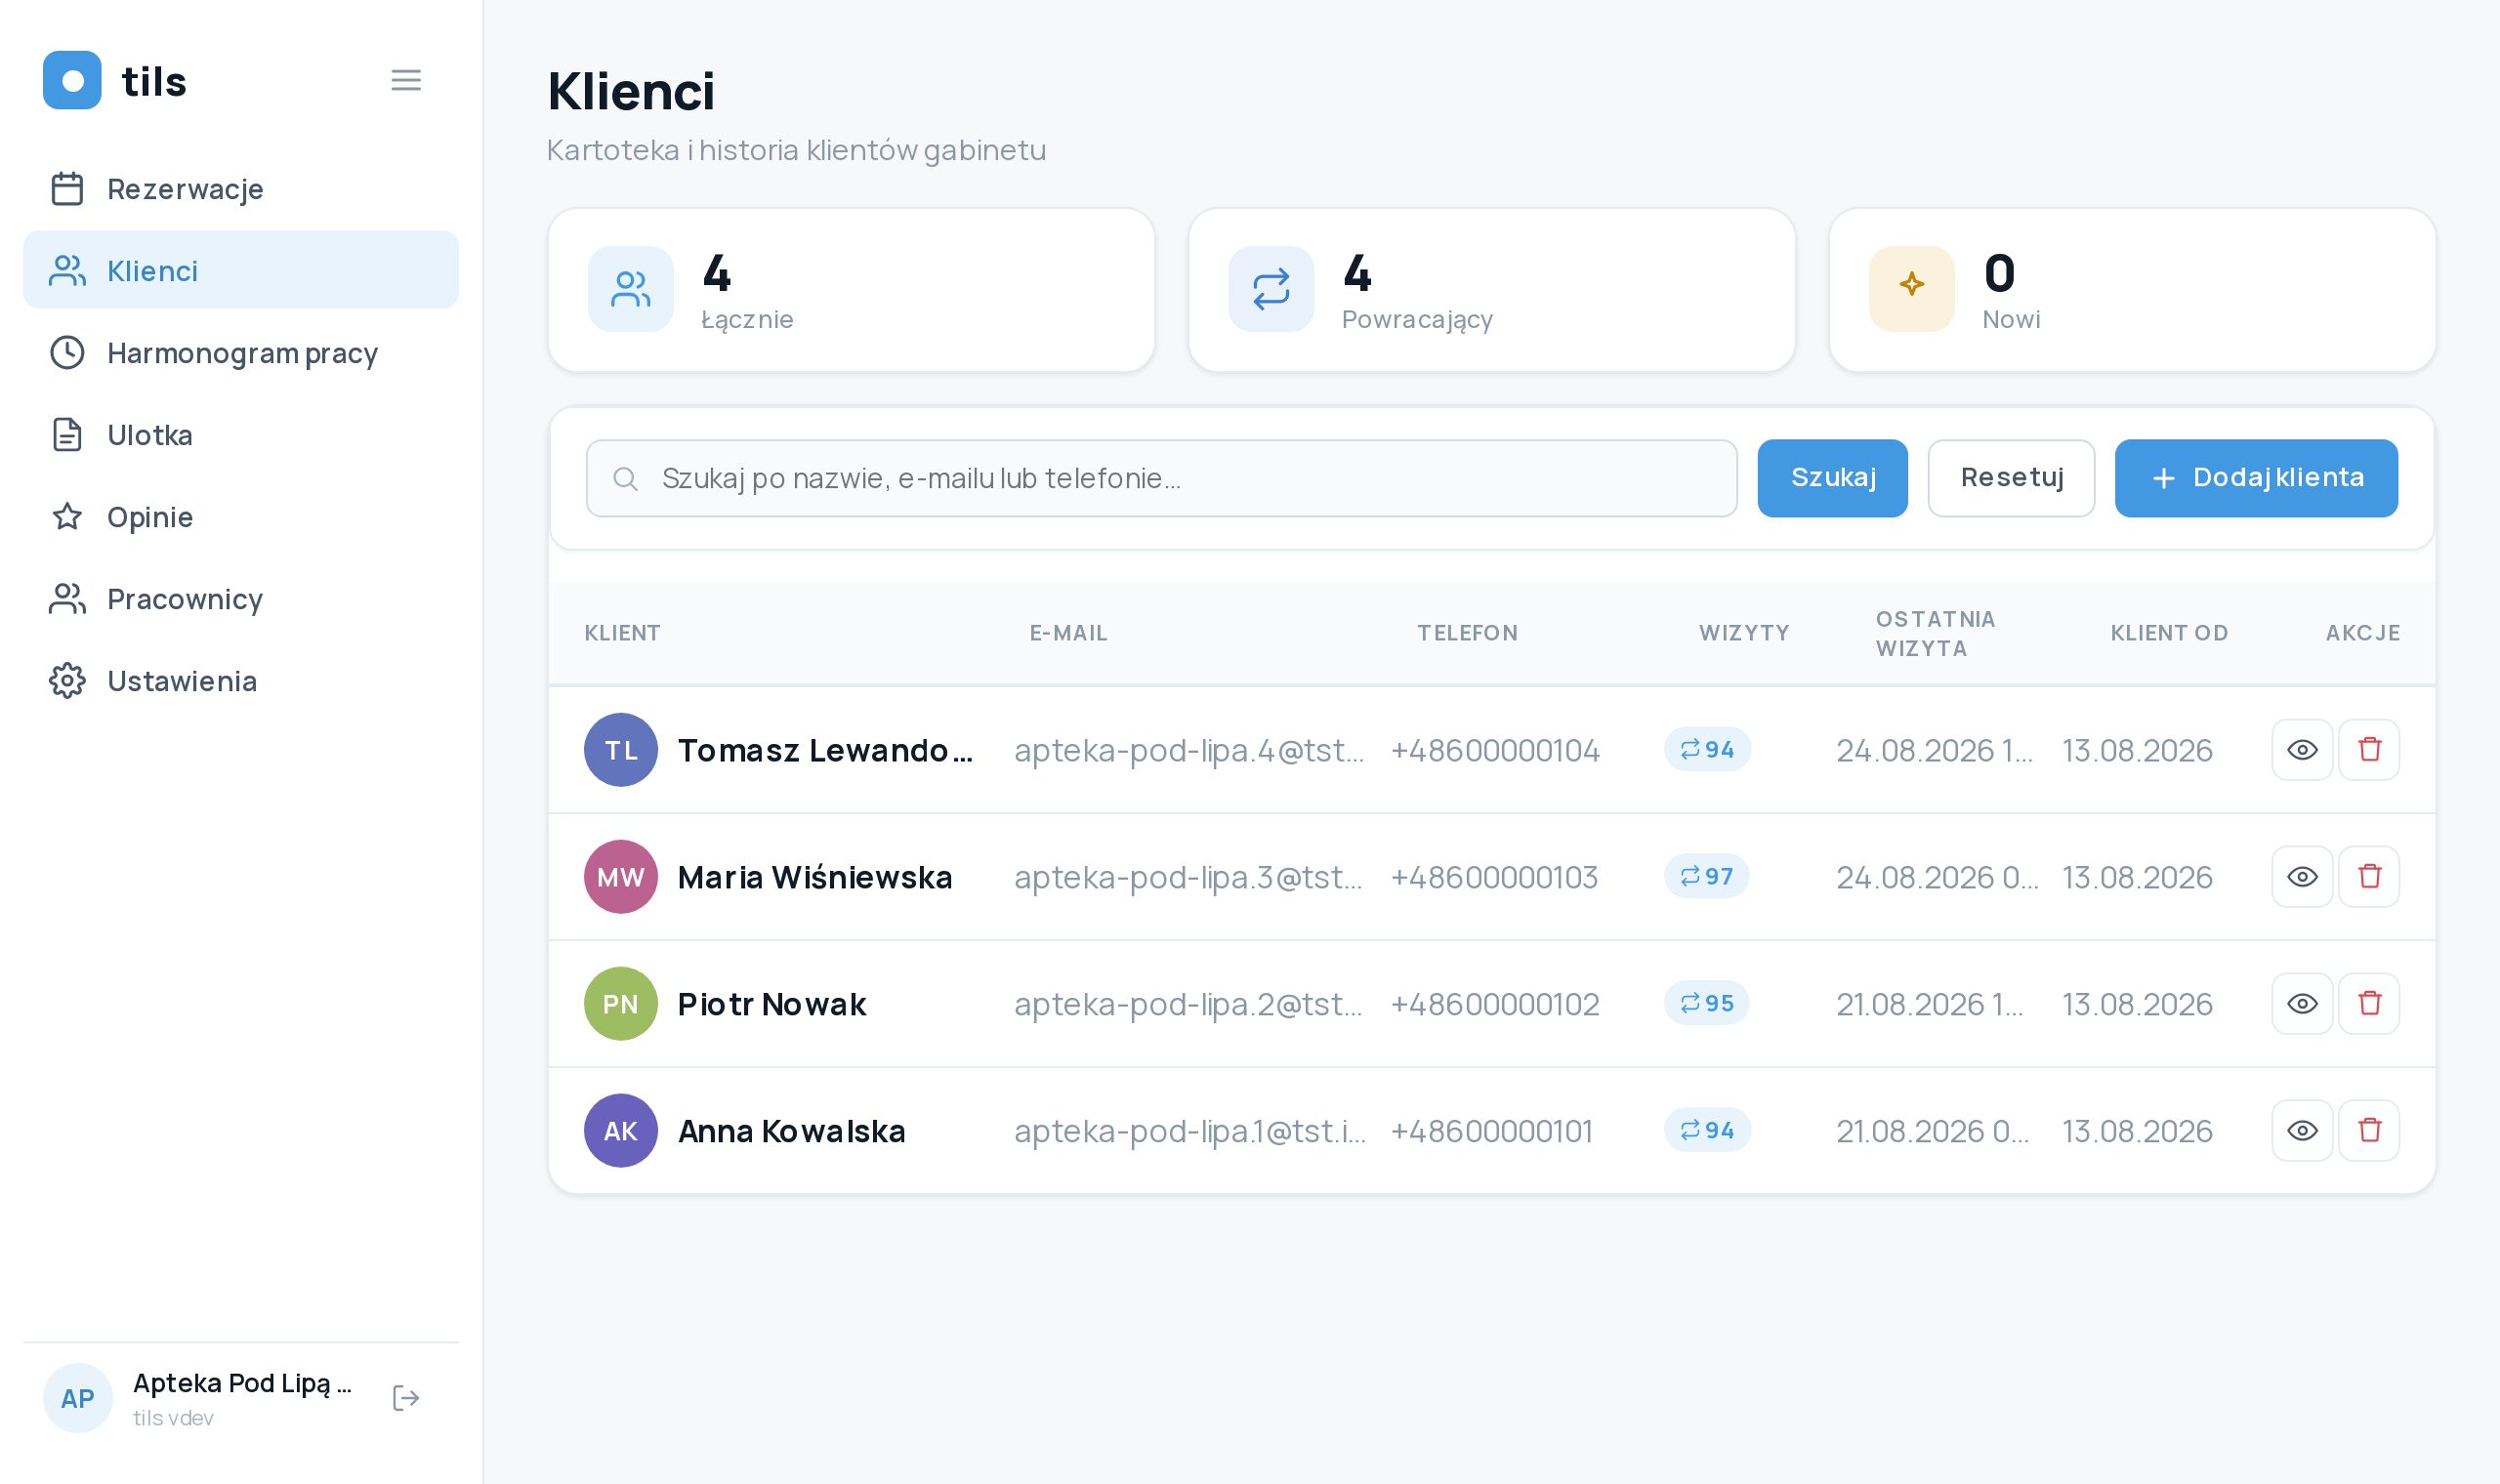Viewport: 2500px width, 1484px height.
Task: Go to Harmonogram pracy in the sidebar
Action: click(241, 352)
